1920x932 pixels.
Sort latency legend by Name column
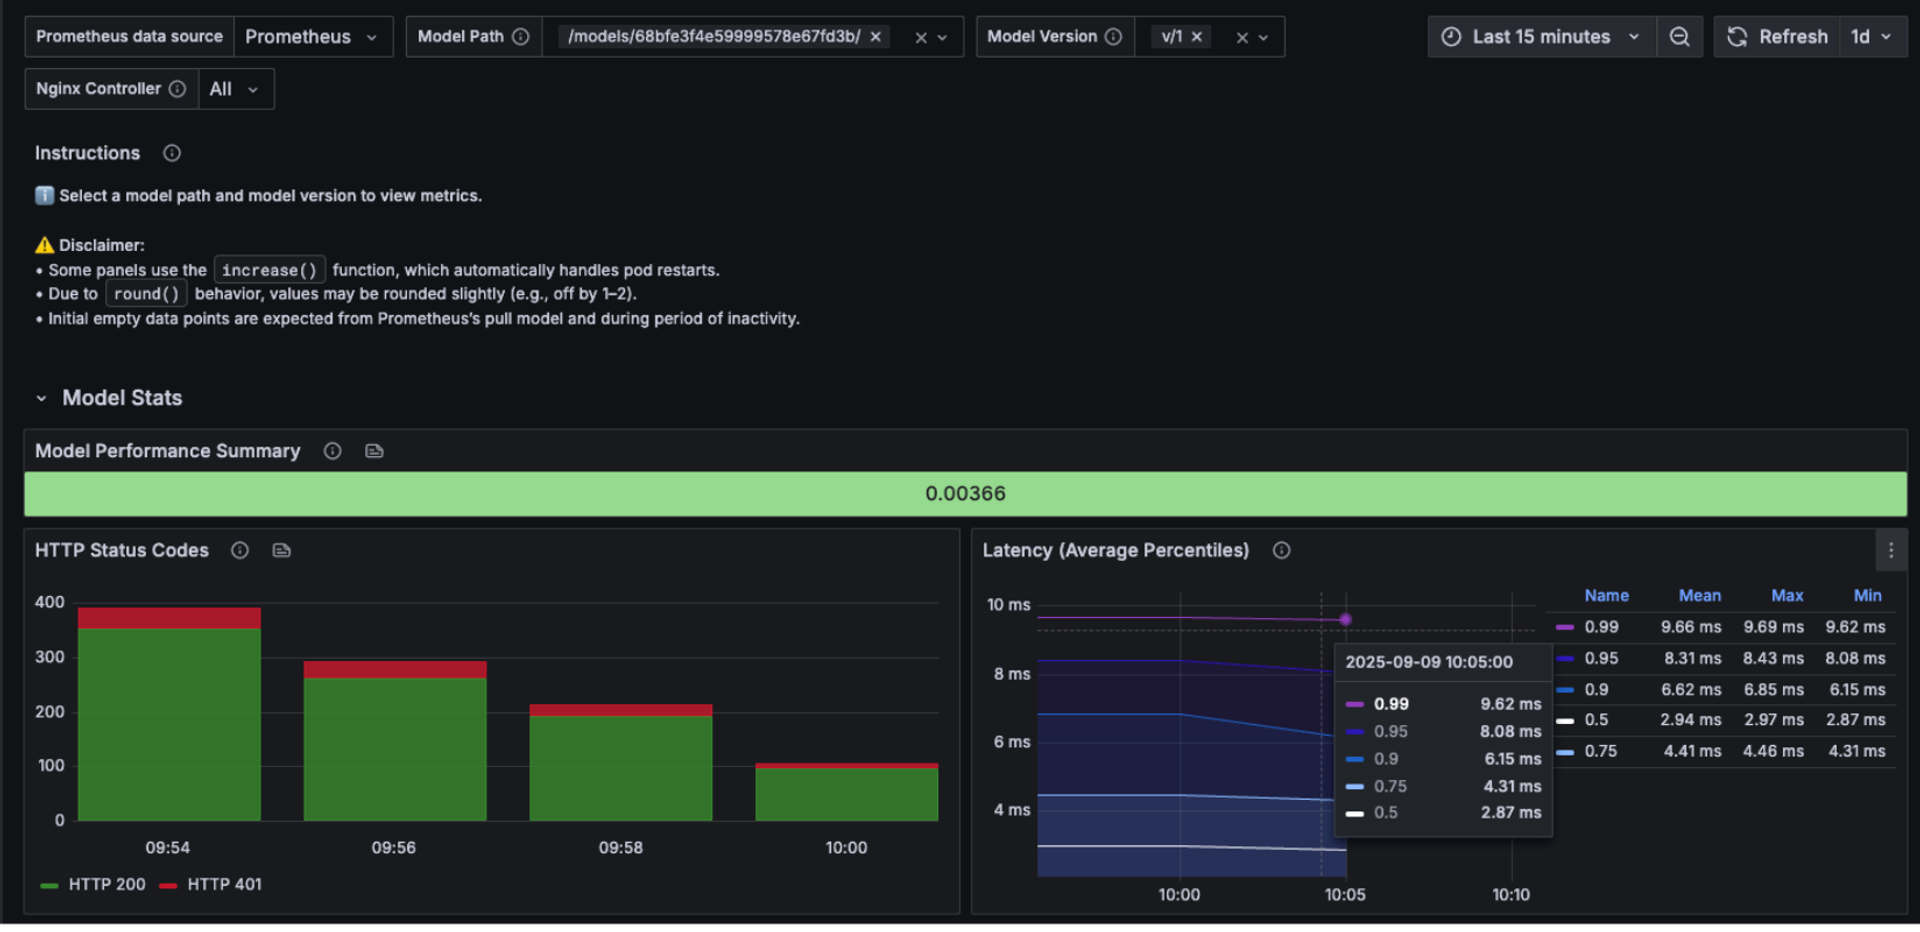[1606, 596]
